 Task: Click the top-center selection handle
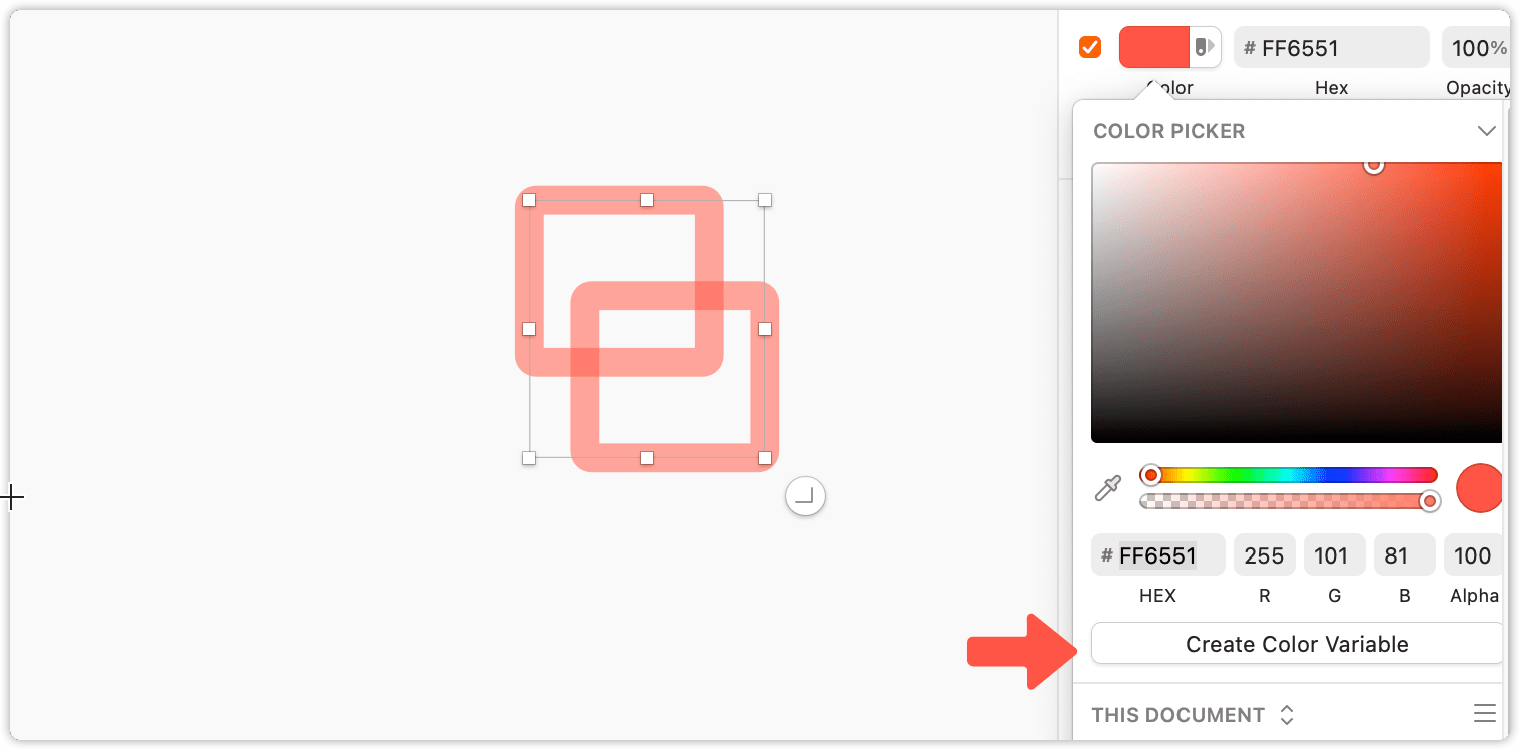[647, 200]
